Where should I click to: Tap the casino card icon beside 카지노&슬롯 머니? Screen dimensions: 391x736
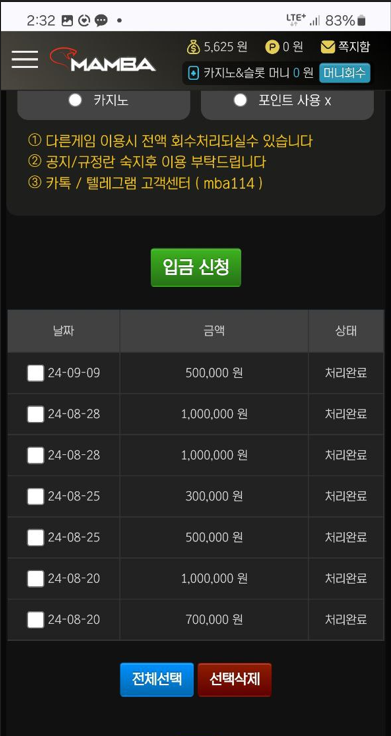coord(193,74)
